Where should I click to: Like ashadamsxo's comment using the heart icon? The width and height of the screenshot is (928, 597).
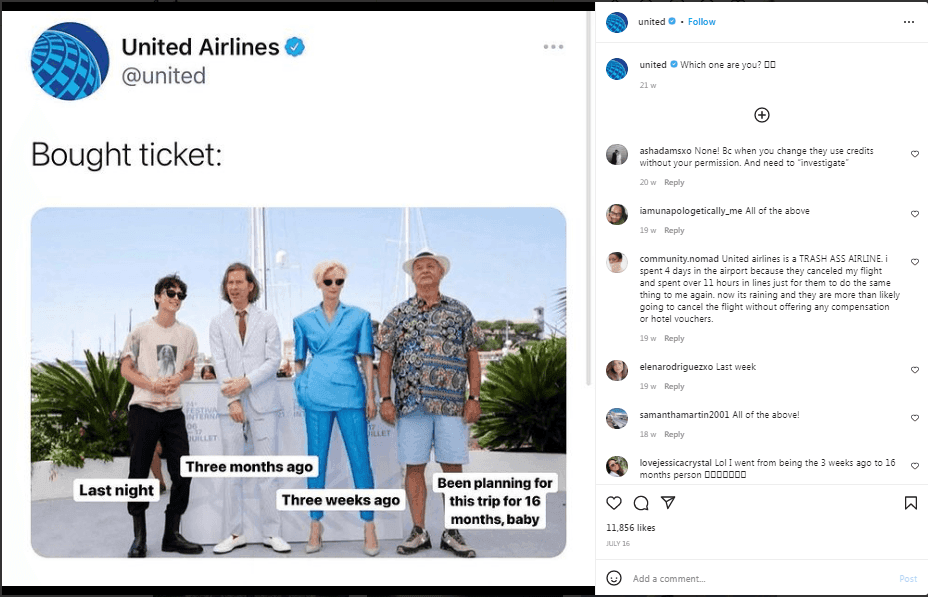914,154
